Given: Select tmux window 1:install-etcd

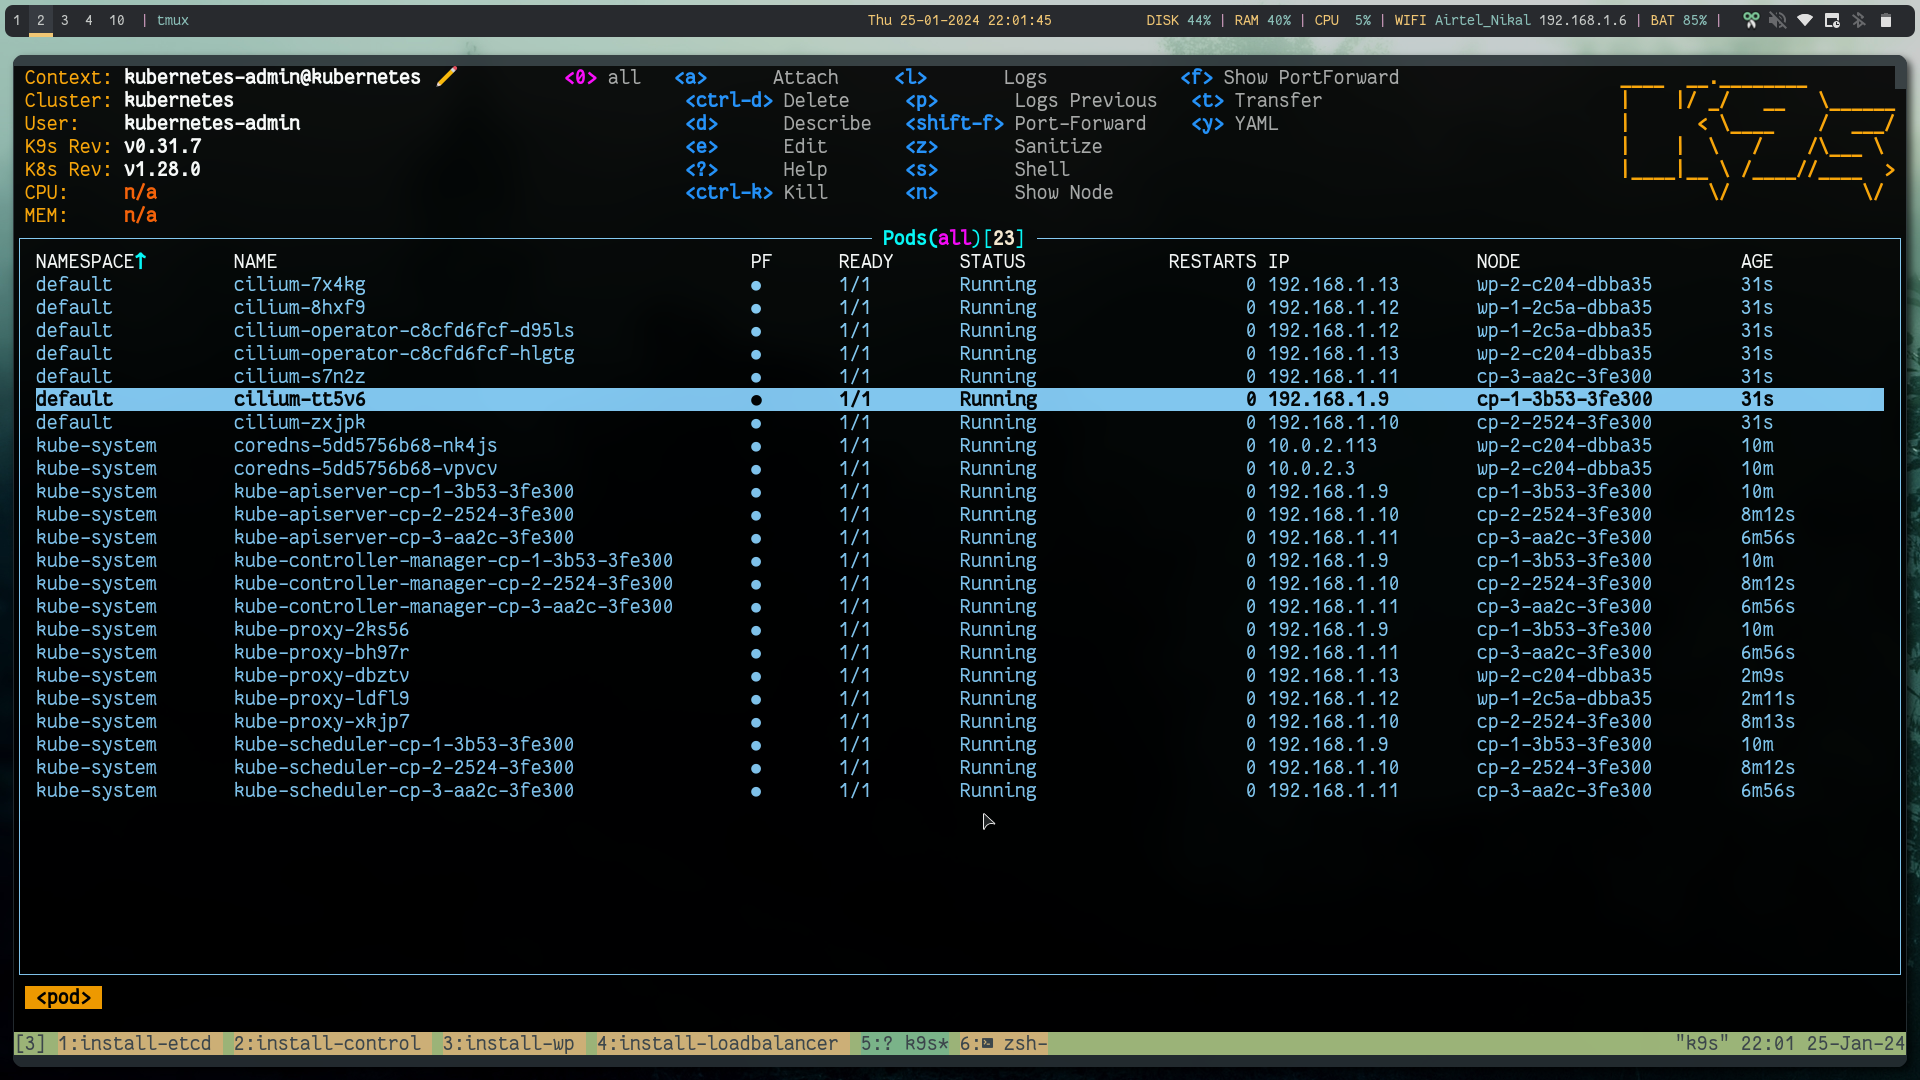Looking at the screenshot, I should (x=135, y=1044).
